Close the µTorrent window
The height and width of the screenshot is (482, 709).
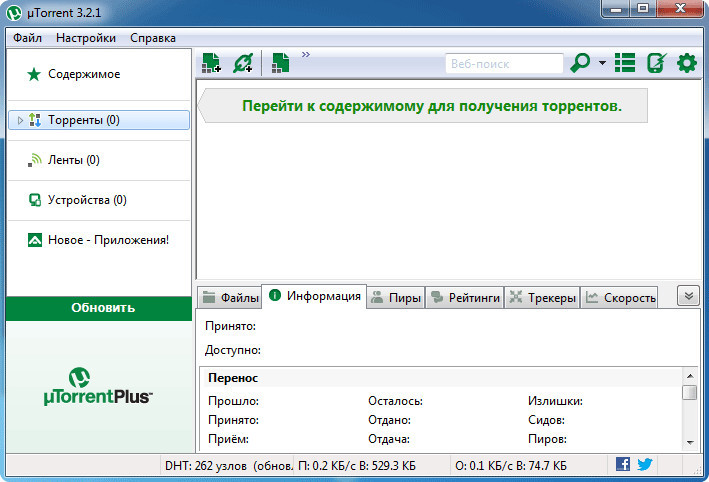680,9
